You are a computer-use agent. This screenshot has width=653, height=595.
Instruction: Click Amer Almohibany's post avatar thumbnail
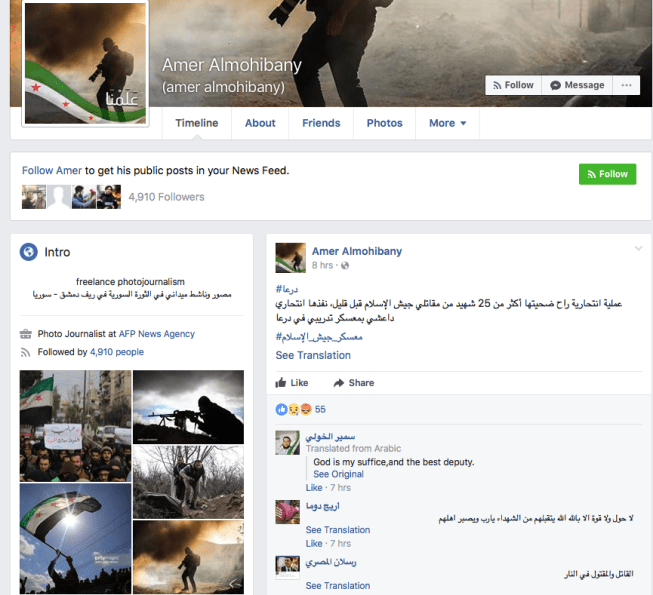(x=290, y=257)
